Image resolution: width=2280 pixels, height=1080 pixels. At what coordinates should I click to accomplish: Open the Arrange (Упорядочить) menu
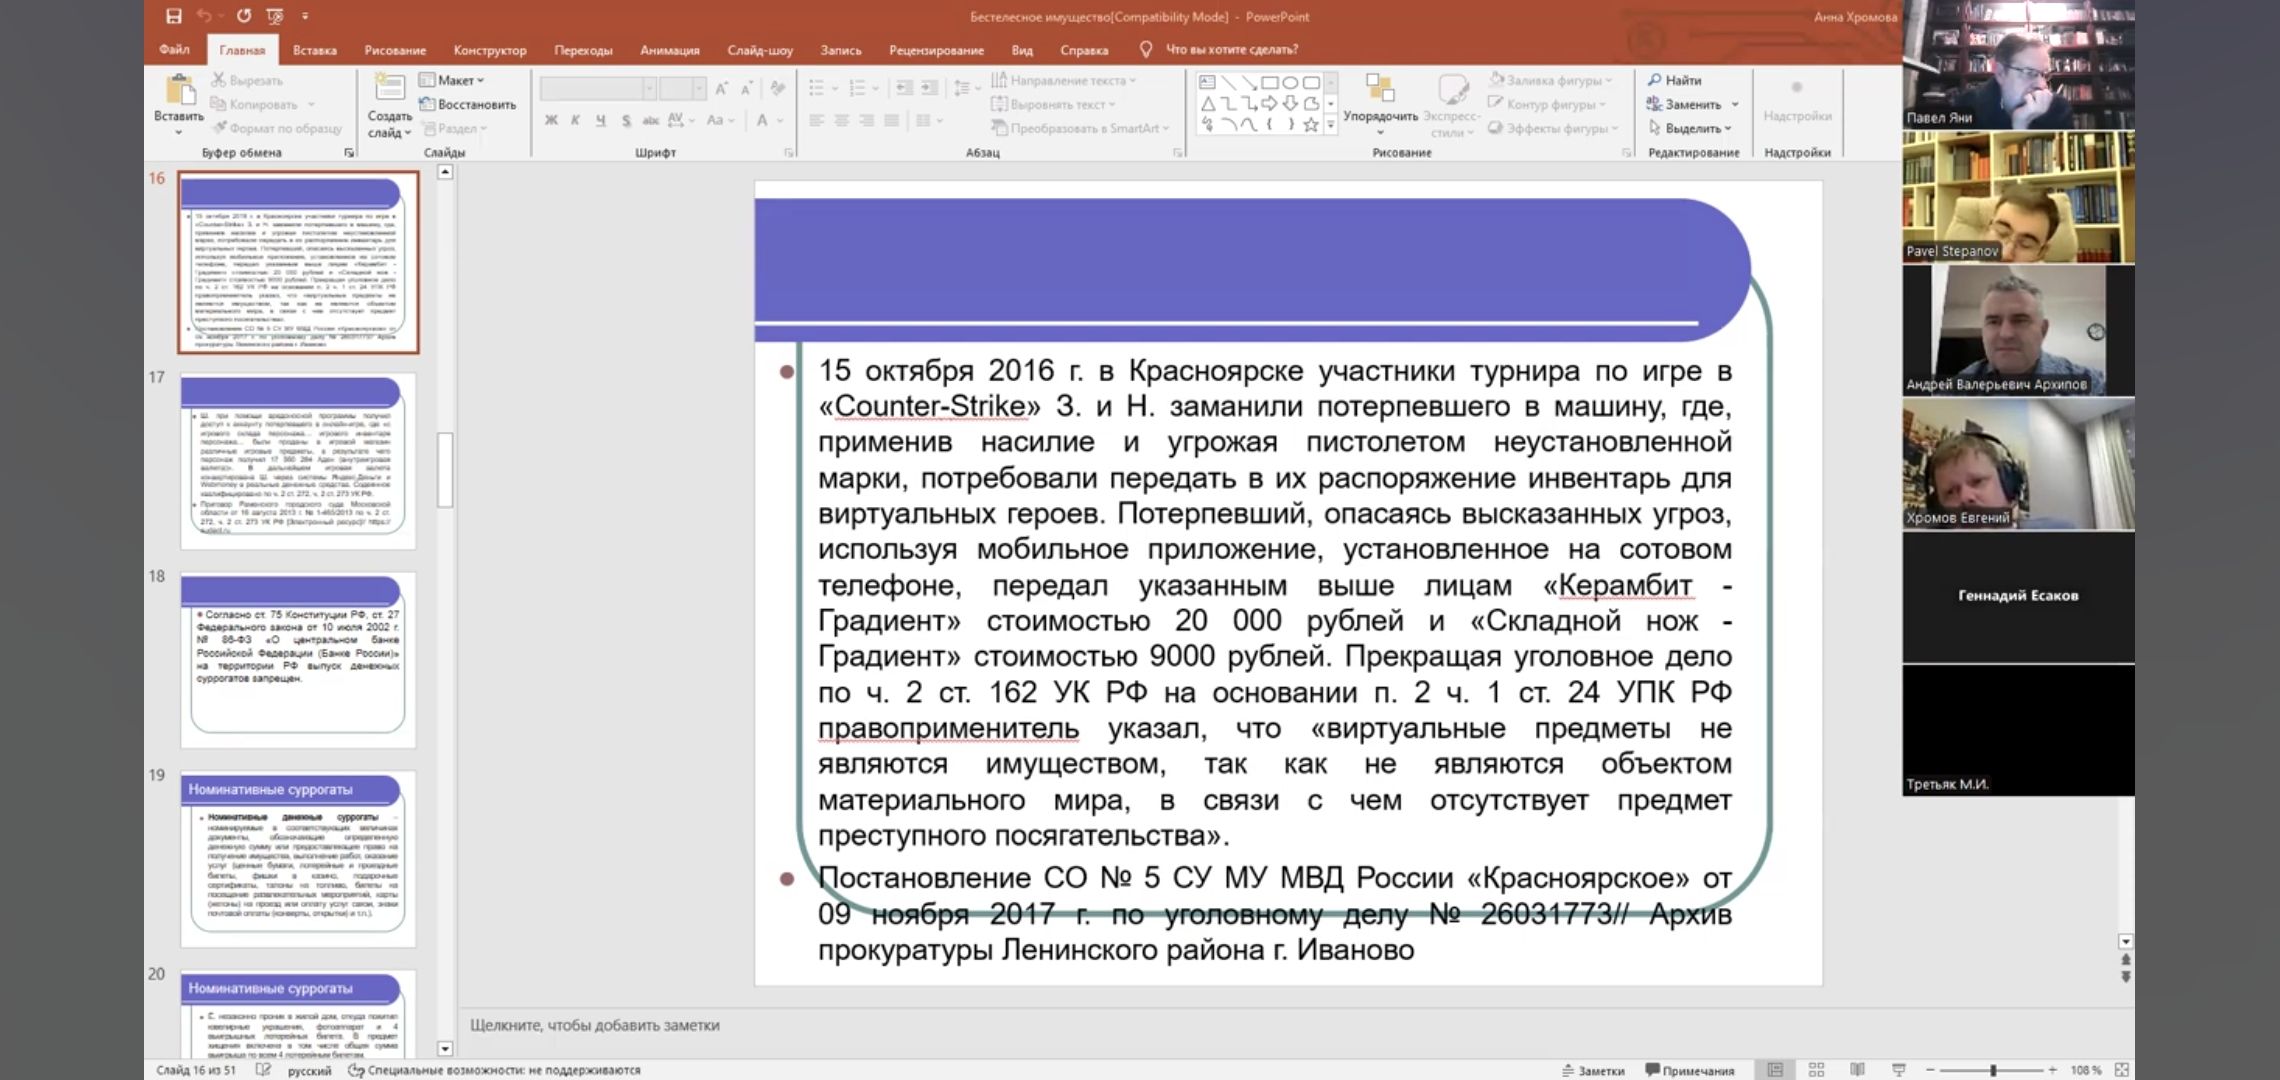pyautogui.click(x=1380, y=105)
